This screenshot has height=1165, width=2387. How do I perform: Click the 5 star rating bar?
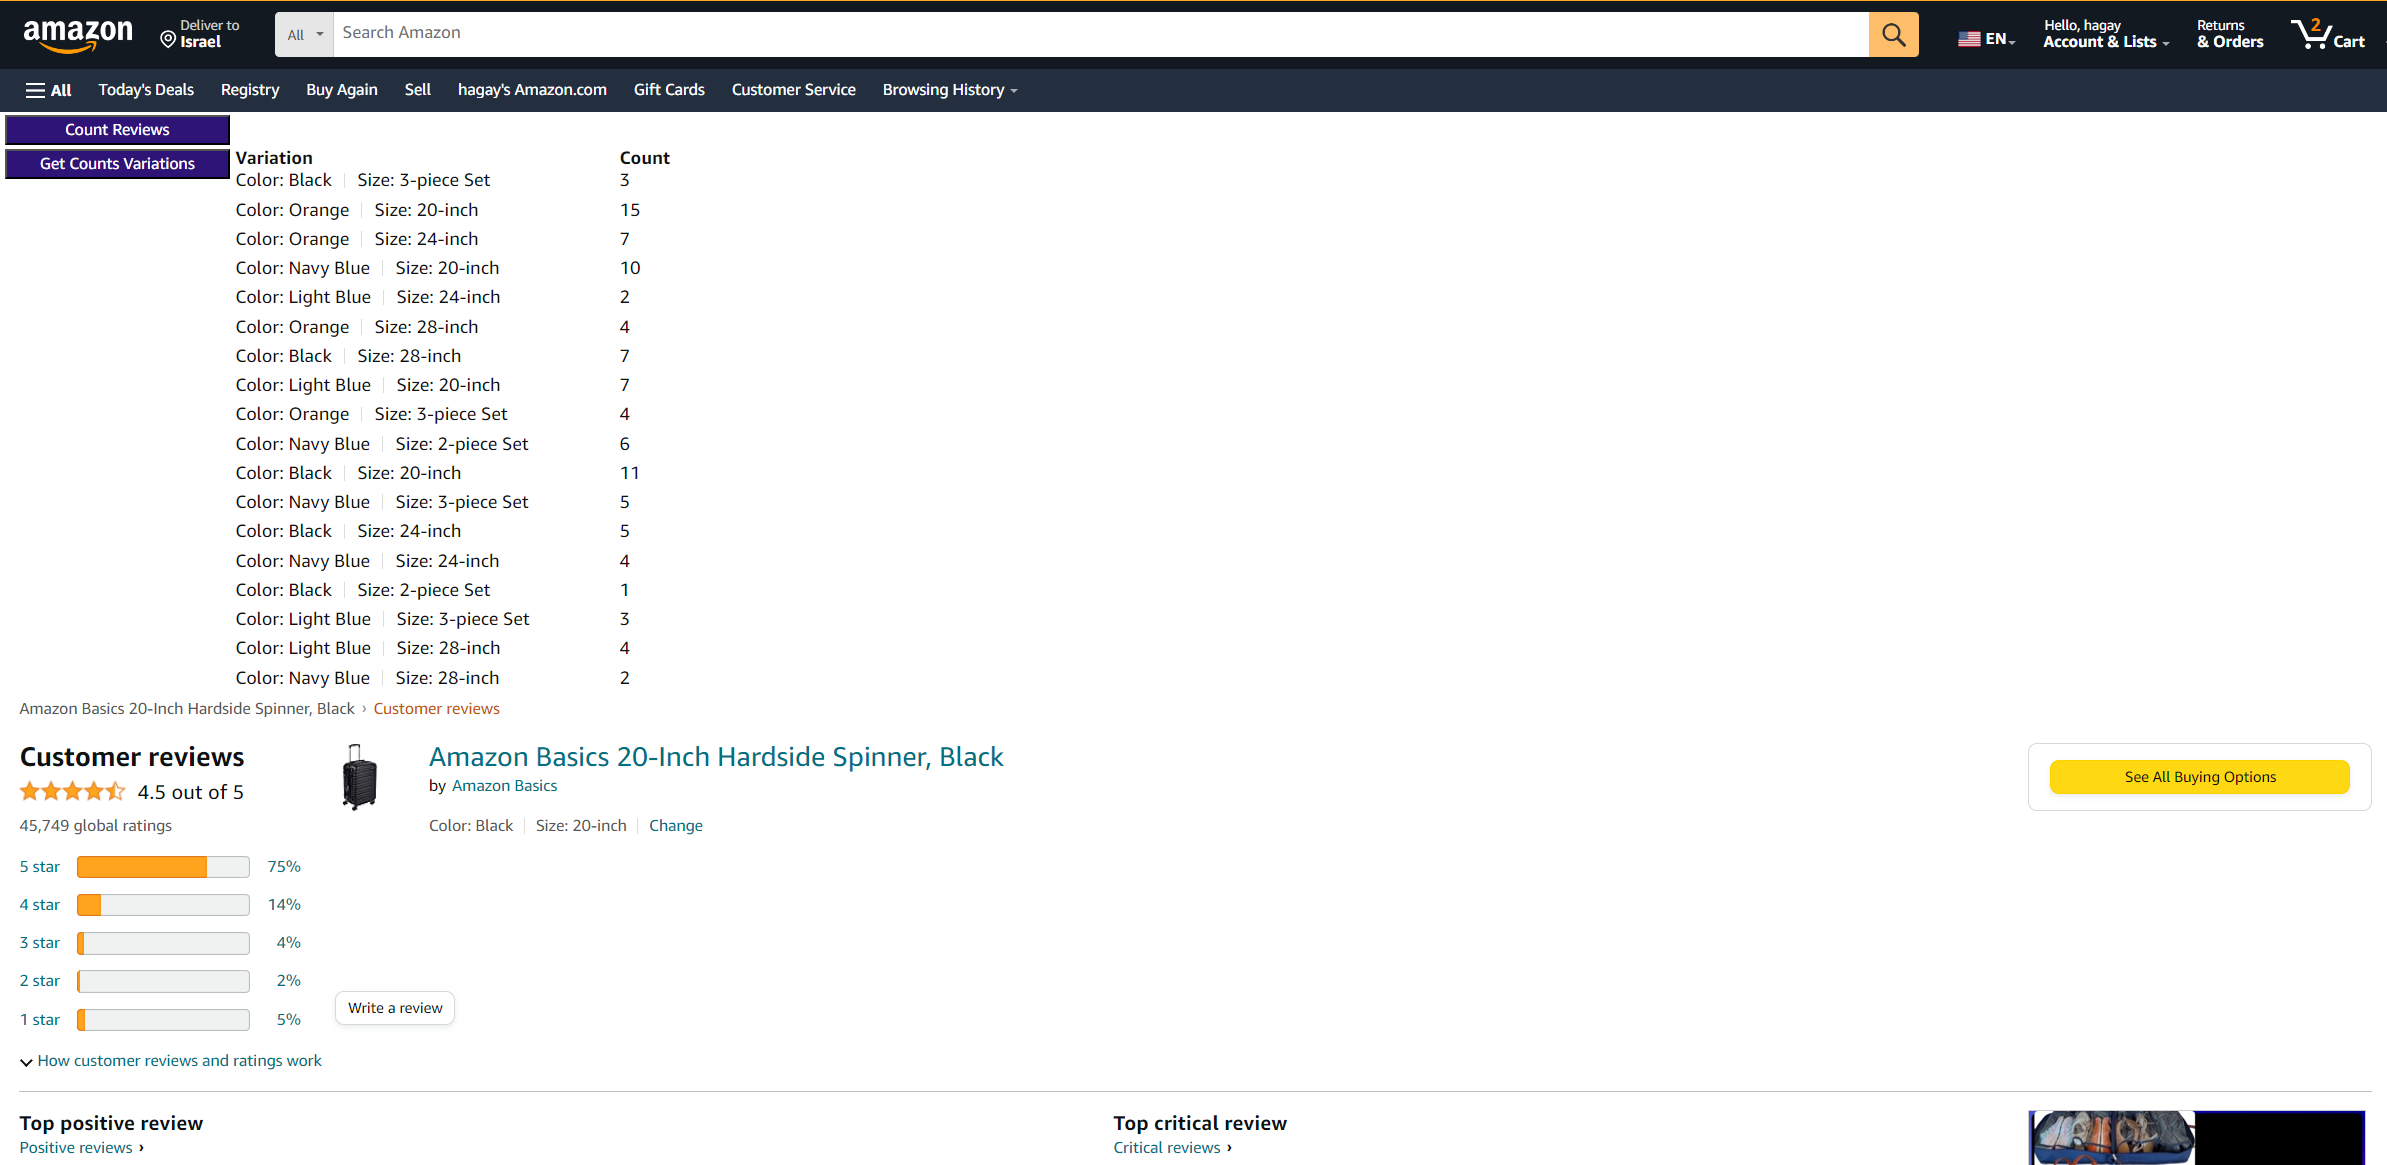click(x=163, y=867)
